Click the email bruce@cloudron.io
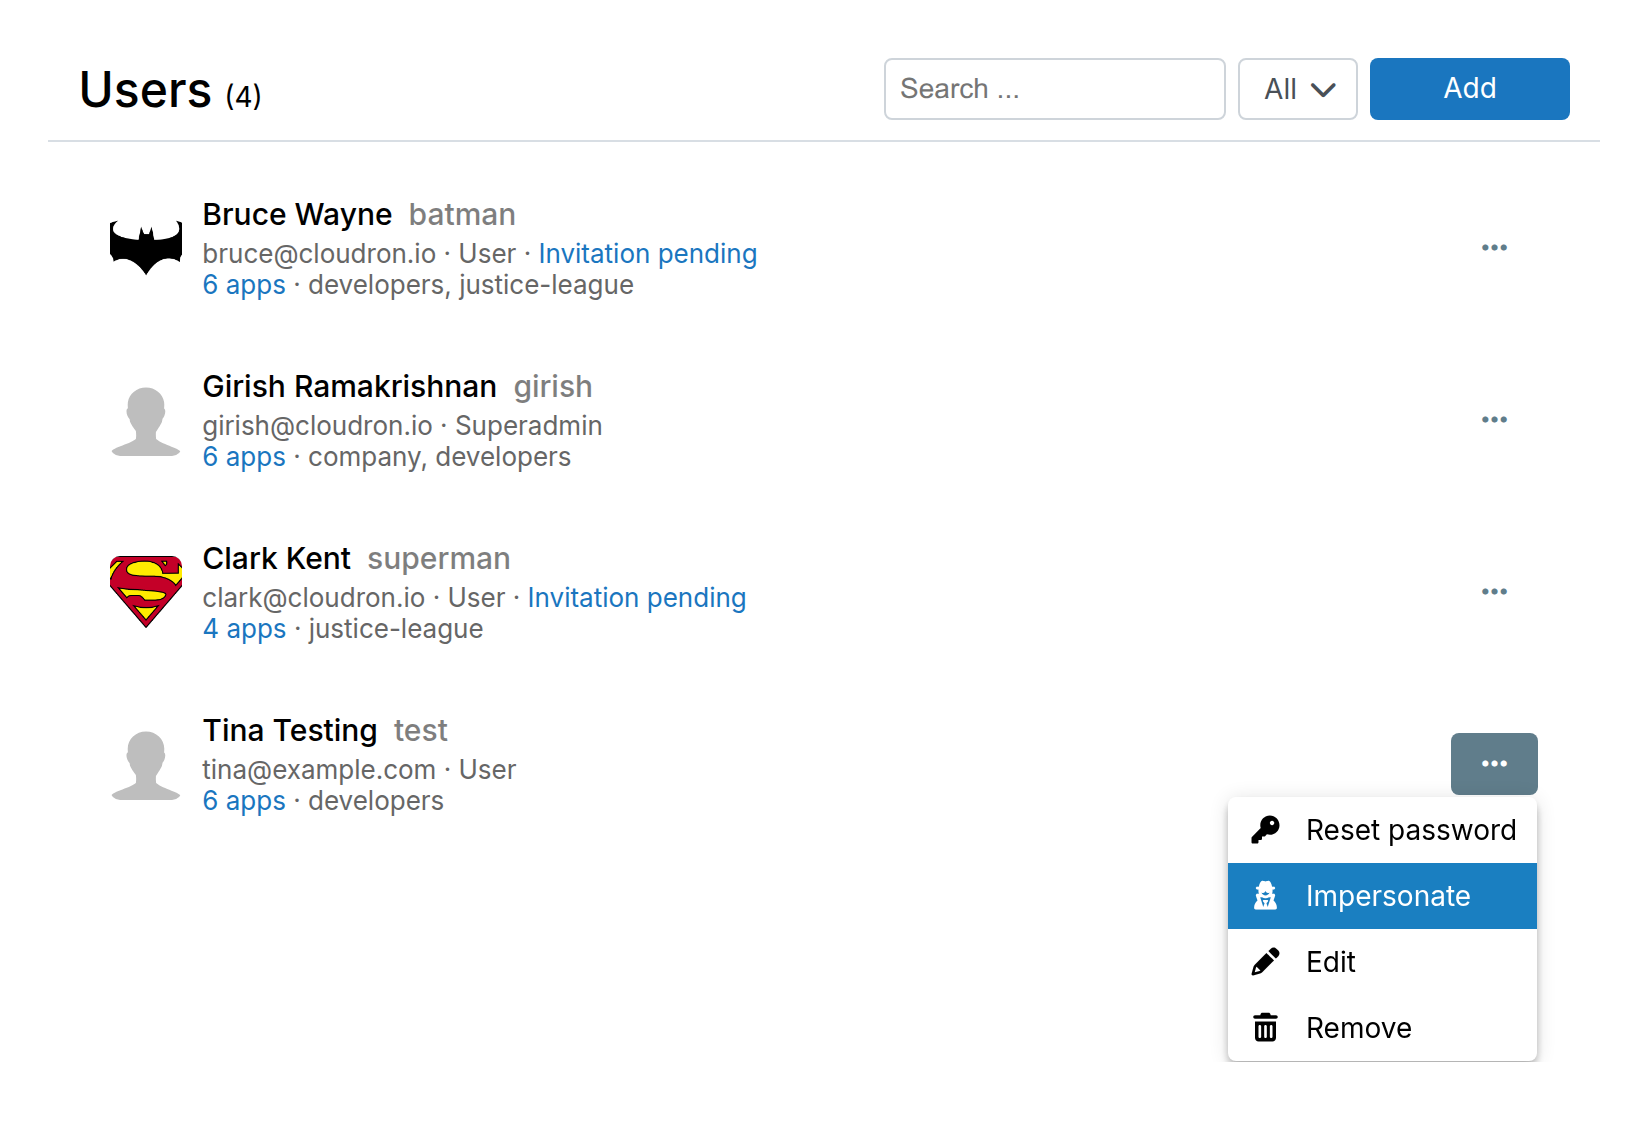Image resolution: width=1648 pixels, height=1126 pixels. 319,254
